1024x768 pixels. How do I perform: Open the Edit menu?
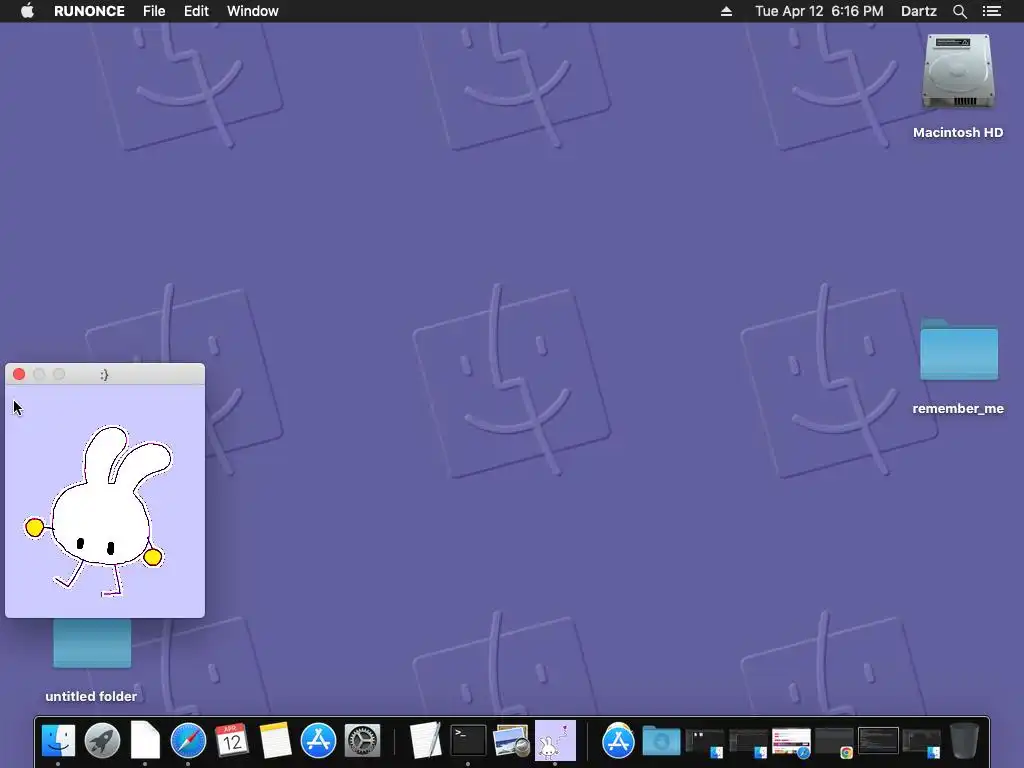click(196, 11)
